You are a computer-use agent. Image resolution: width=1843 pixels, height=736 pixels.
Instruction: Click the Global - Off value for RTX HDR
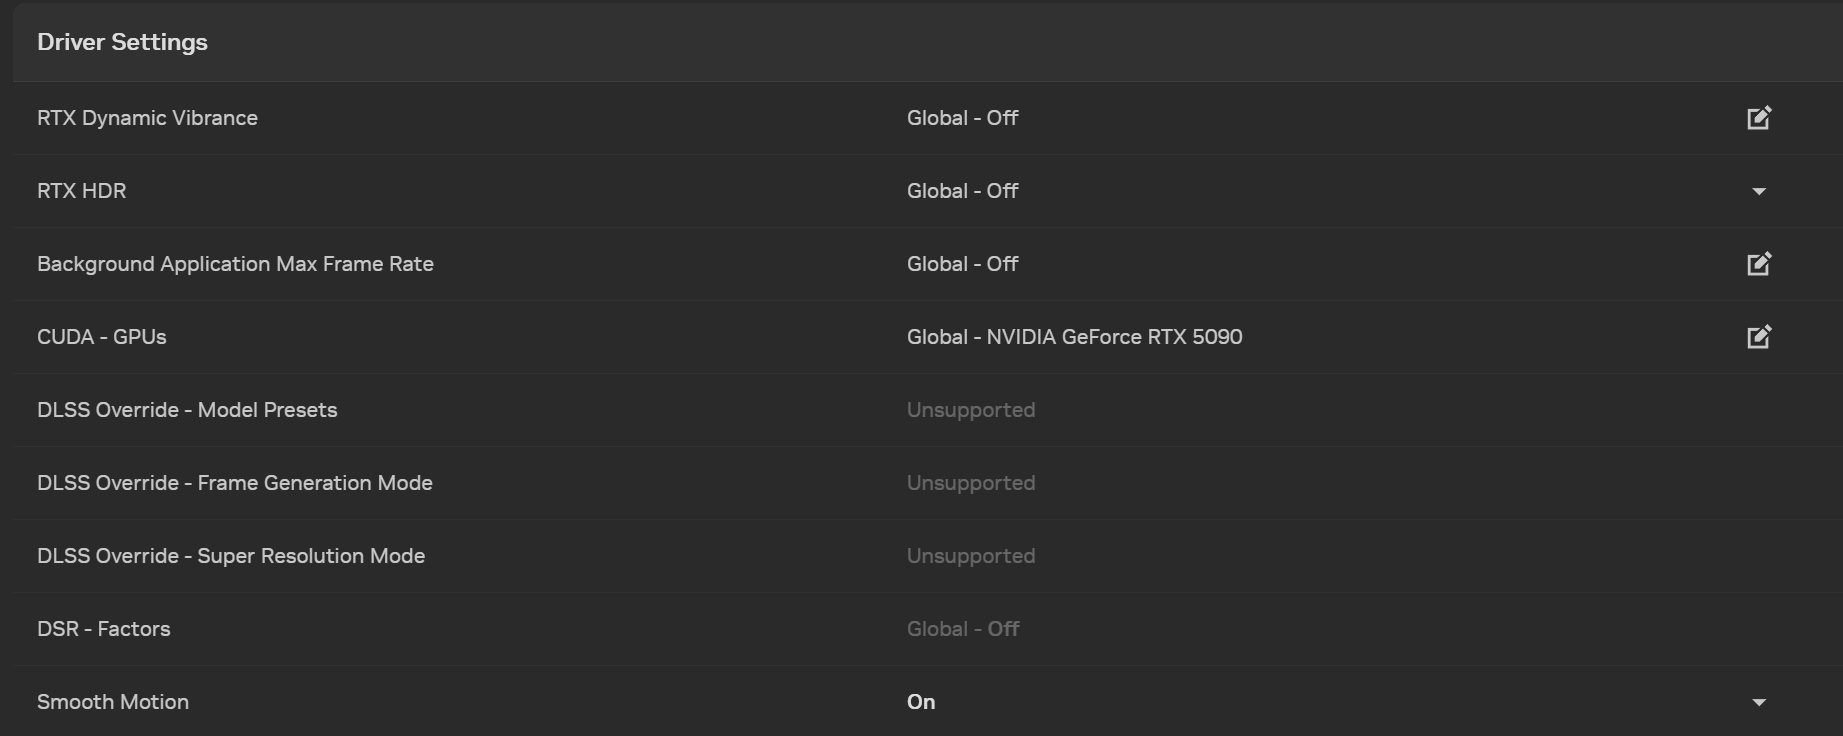[x=962, y=190]
